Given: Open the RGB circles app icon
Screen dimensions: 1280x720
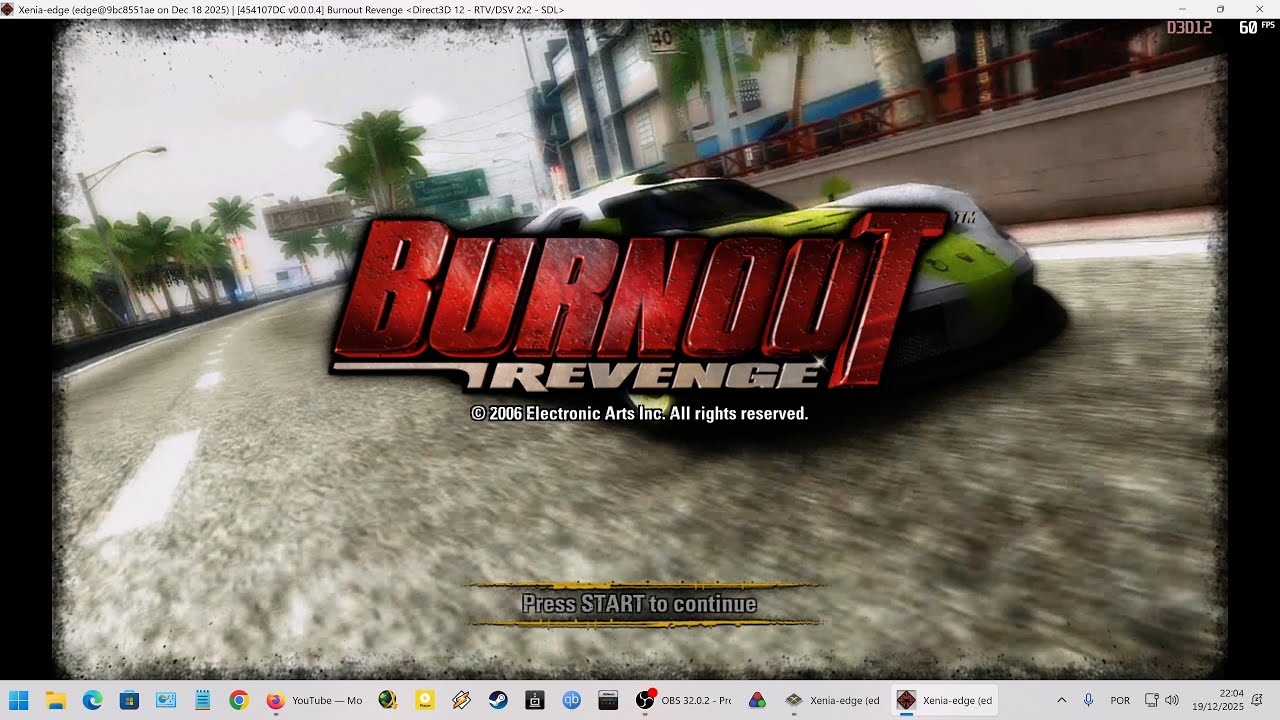Looking at the screenshot, I should click(757, 700).
